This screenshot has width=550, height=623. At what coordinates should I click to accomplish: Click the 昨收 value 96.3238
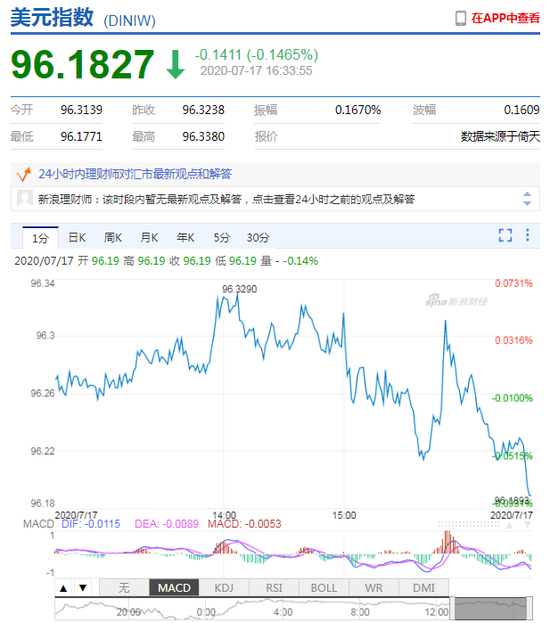click(203, 110)
